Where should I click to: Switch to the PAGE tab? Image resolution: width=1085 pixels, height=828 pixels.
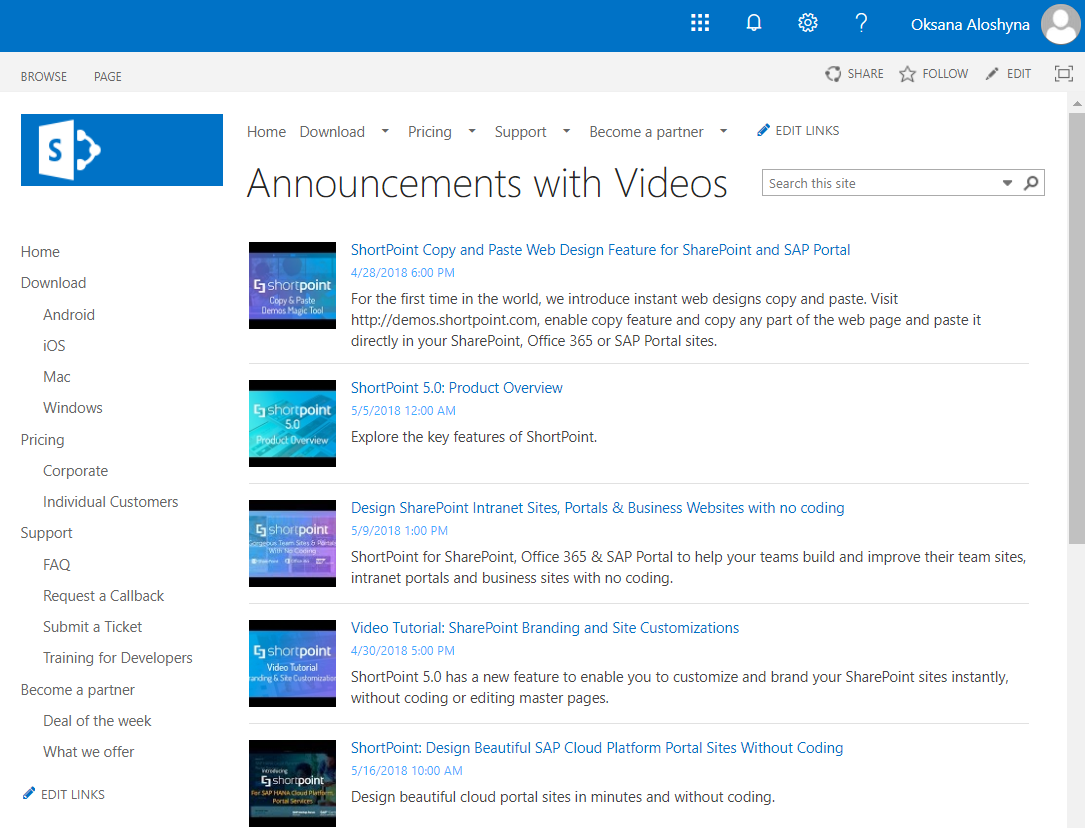pyautogui.click(x=107, y=76)
